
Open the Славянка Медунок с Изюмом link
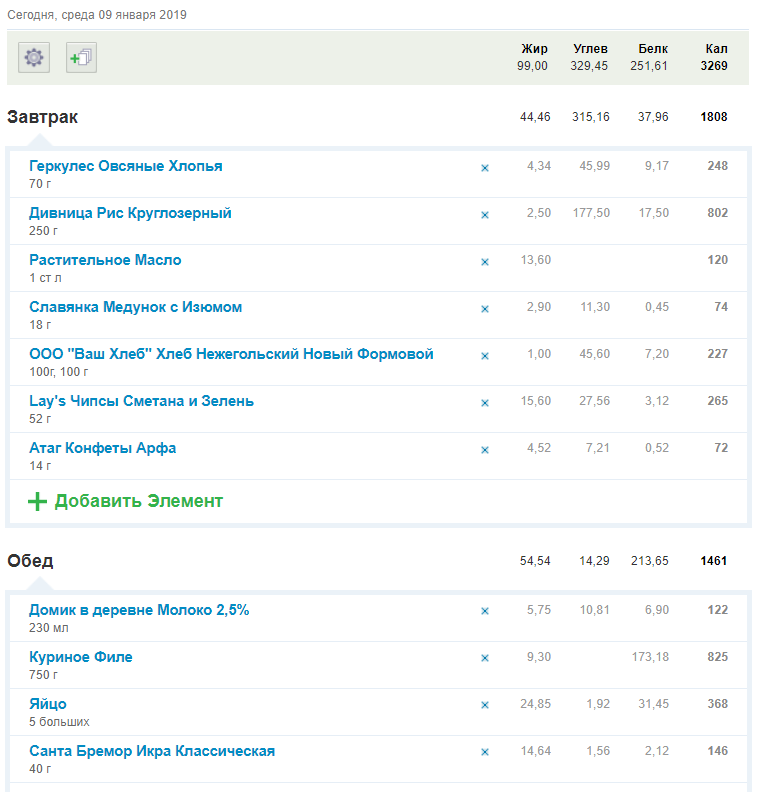pyautogui.click(x=135, y=307)
